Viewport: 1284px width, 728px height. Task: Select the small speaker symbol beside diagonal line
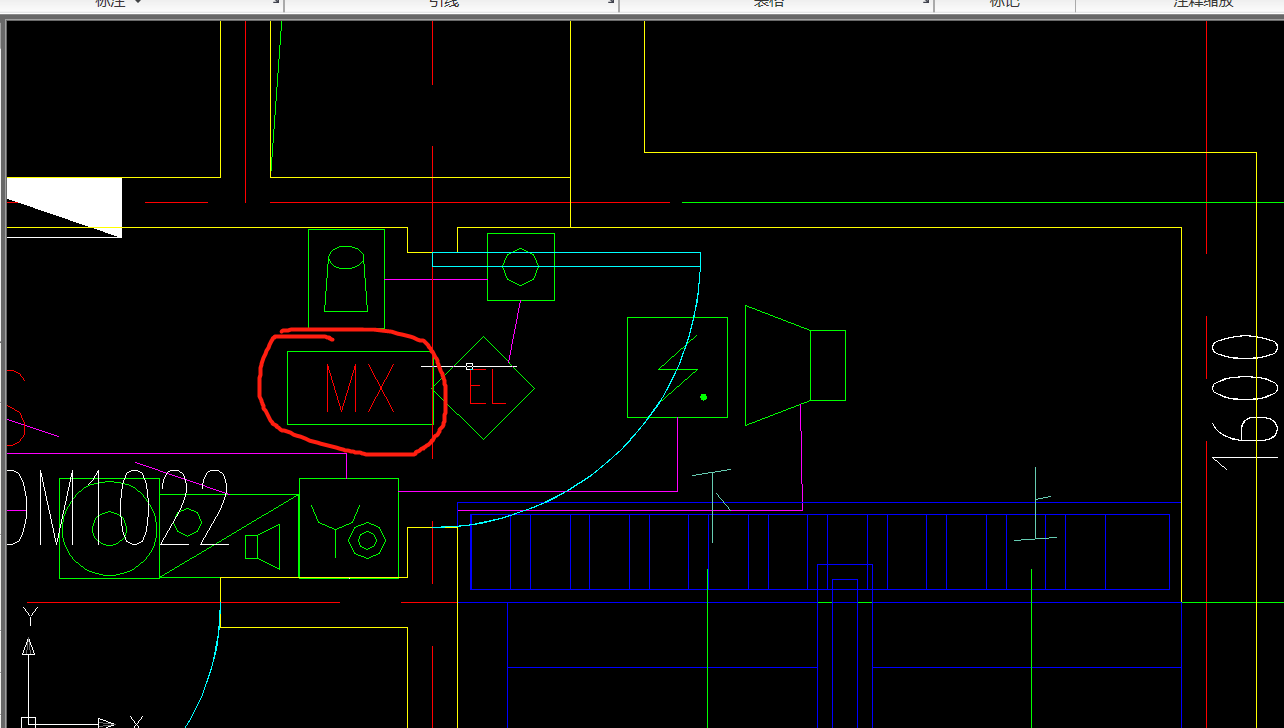tap(262, 548)
